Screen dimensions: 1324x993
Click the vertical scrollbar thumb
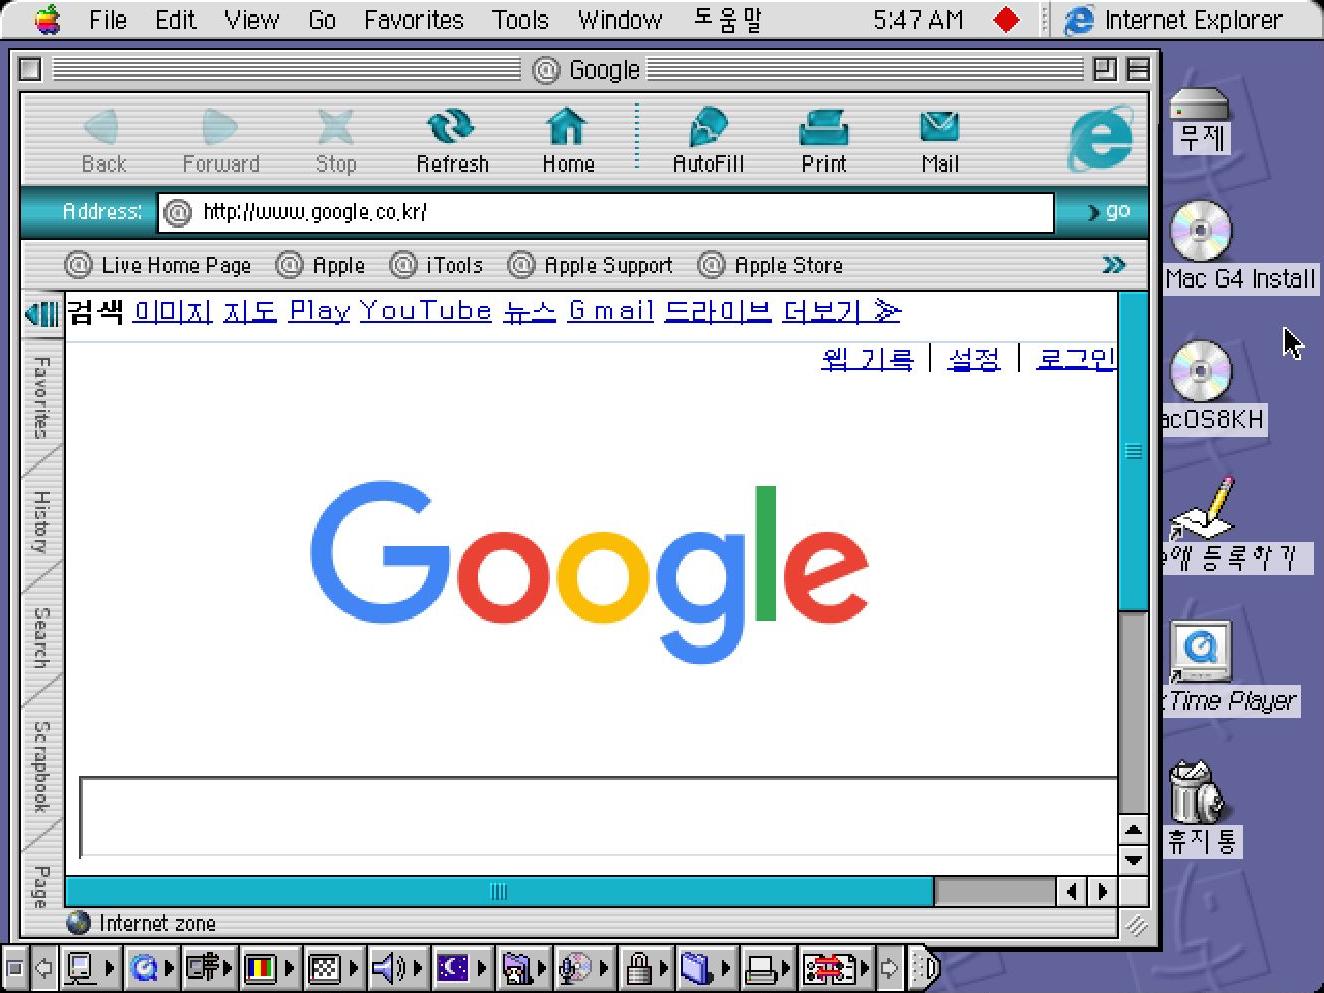click(1133, 450)
